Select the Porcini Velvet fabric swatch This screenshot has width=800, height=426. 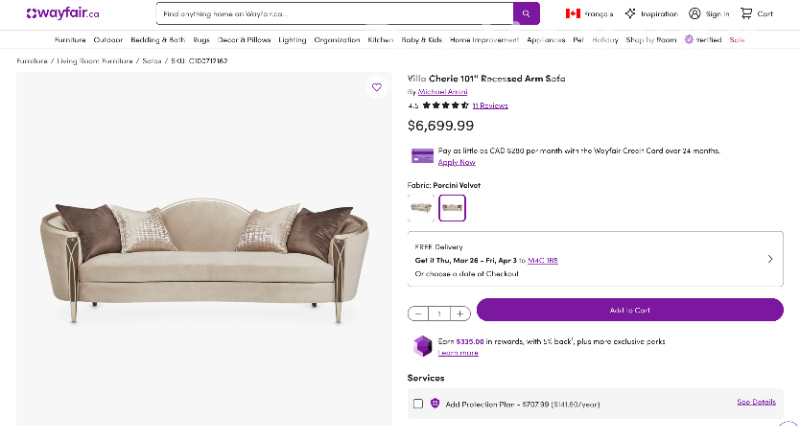452,208
